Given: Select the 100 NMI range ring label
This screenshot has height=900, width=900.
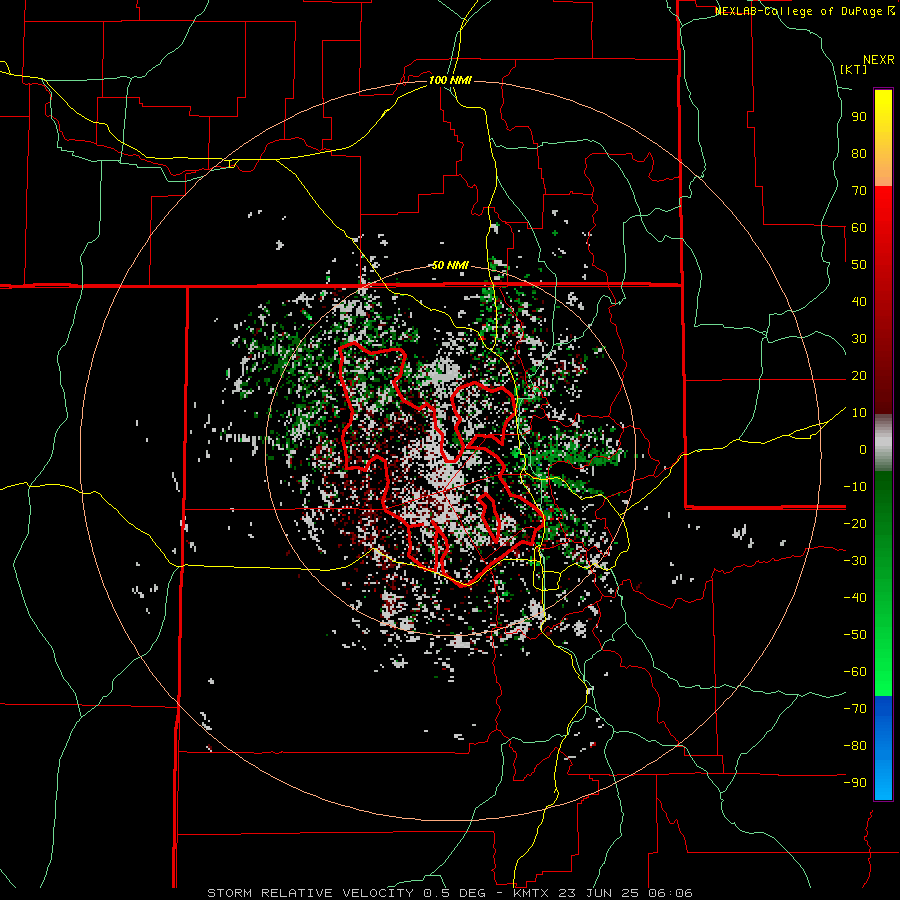Looking at the screenshot, I should pyautogui.click(x=450, y=80).
